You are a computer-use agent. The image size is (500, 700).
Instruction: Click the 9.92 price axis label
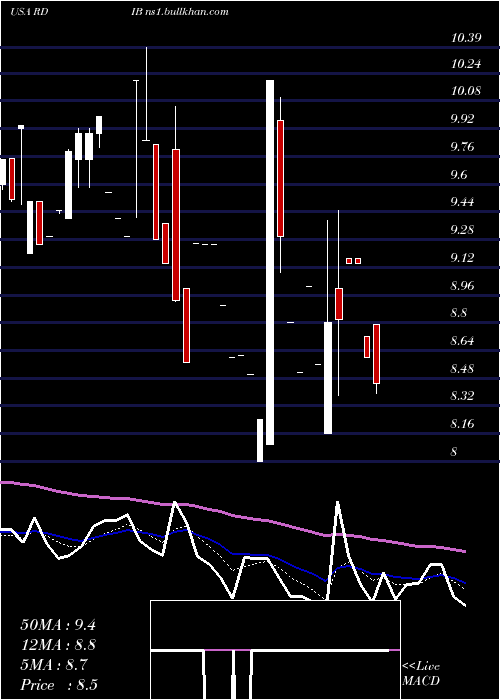click(462, 119)
